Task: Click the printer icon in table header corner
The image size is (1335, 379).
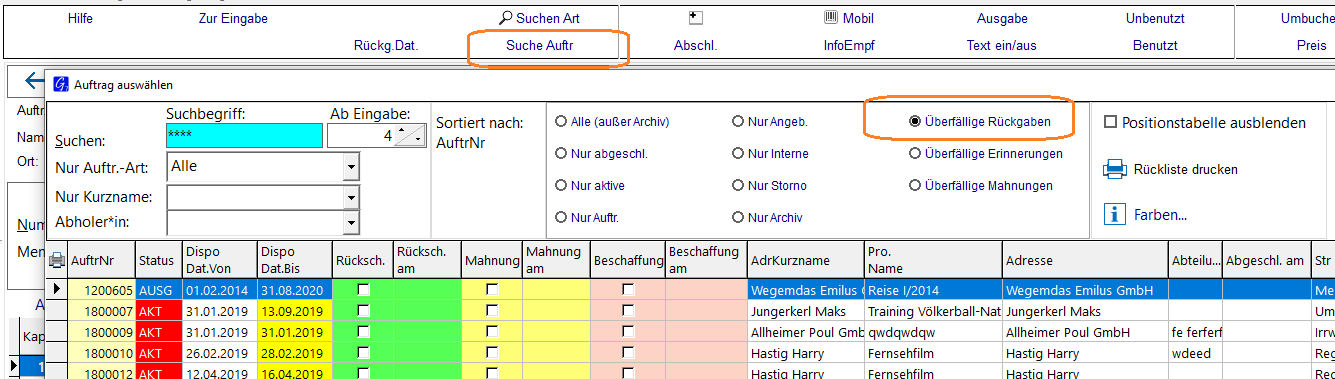Action: pyautogui.click(x=56, y=260)
